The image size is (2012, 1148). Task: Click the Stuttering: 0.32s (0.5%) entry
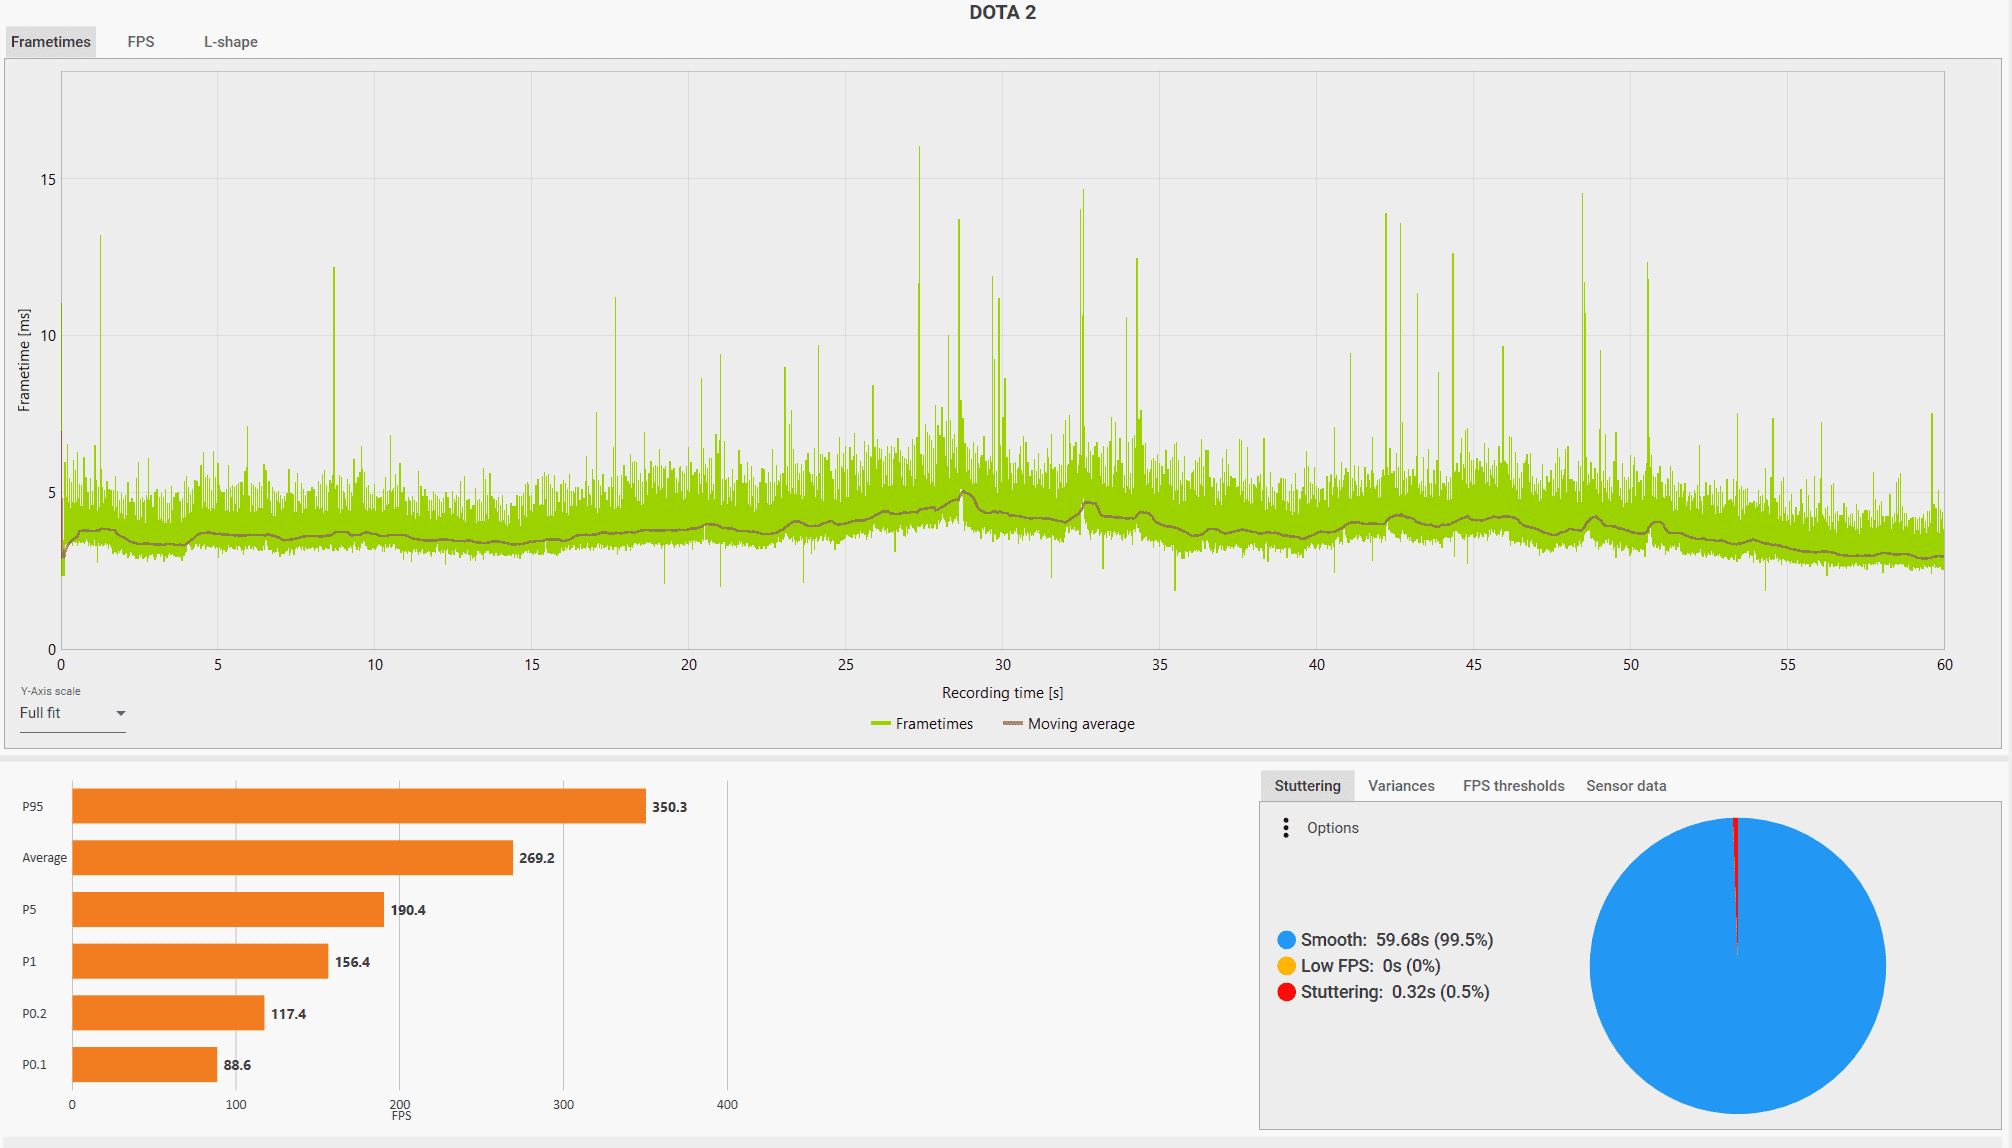[1384, 992]
